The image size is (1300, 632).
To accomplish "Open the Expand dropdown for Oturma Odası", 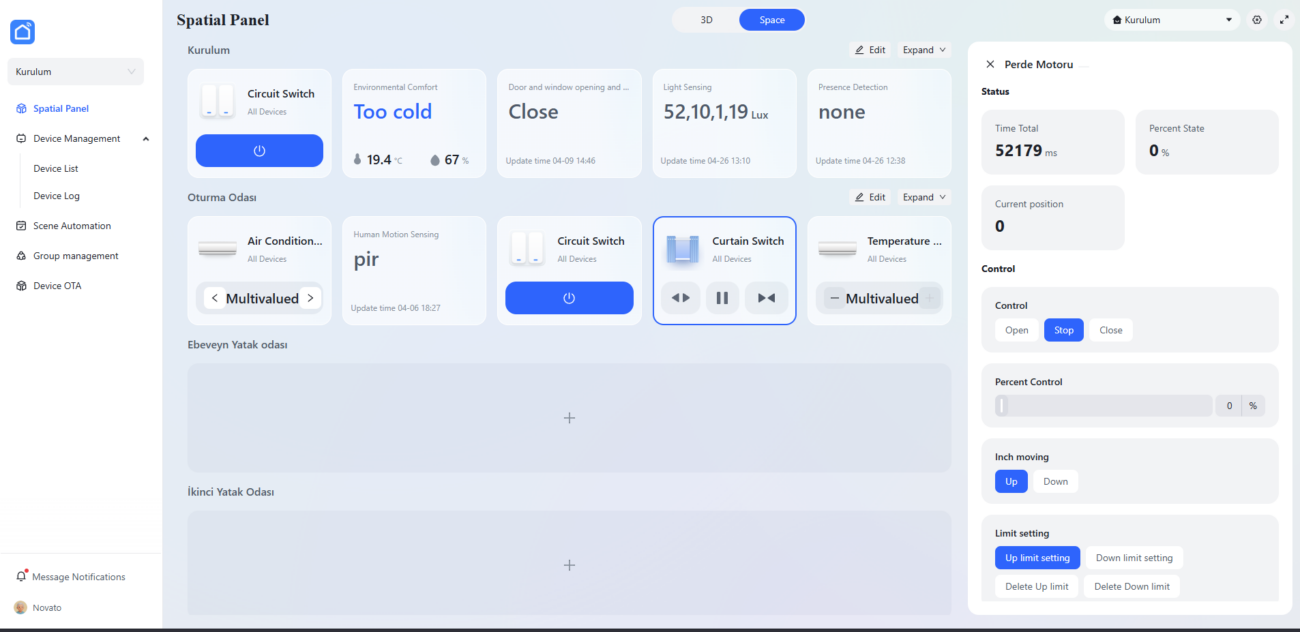I will coord(921,197).
